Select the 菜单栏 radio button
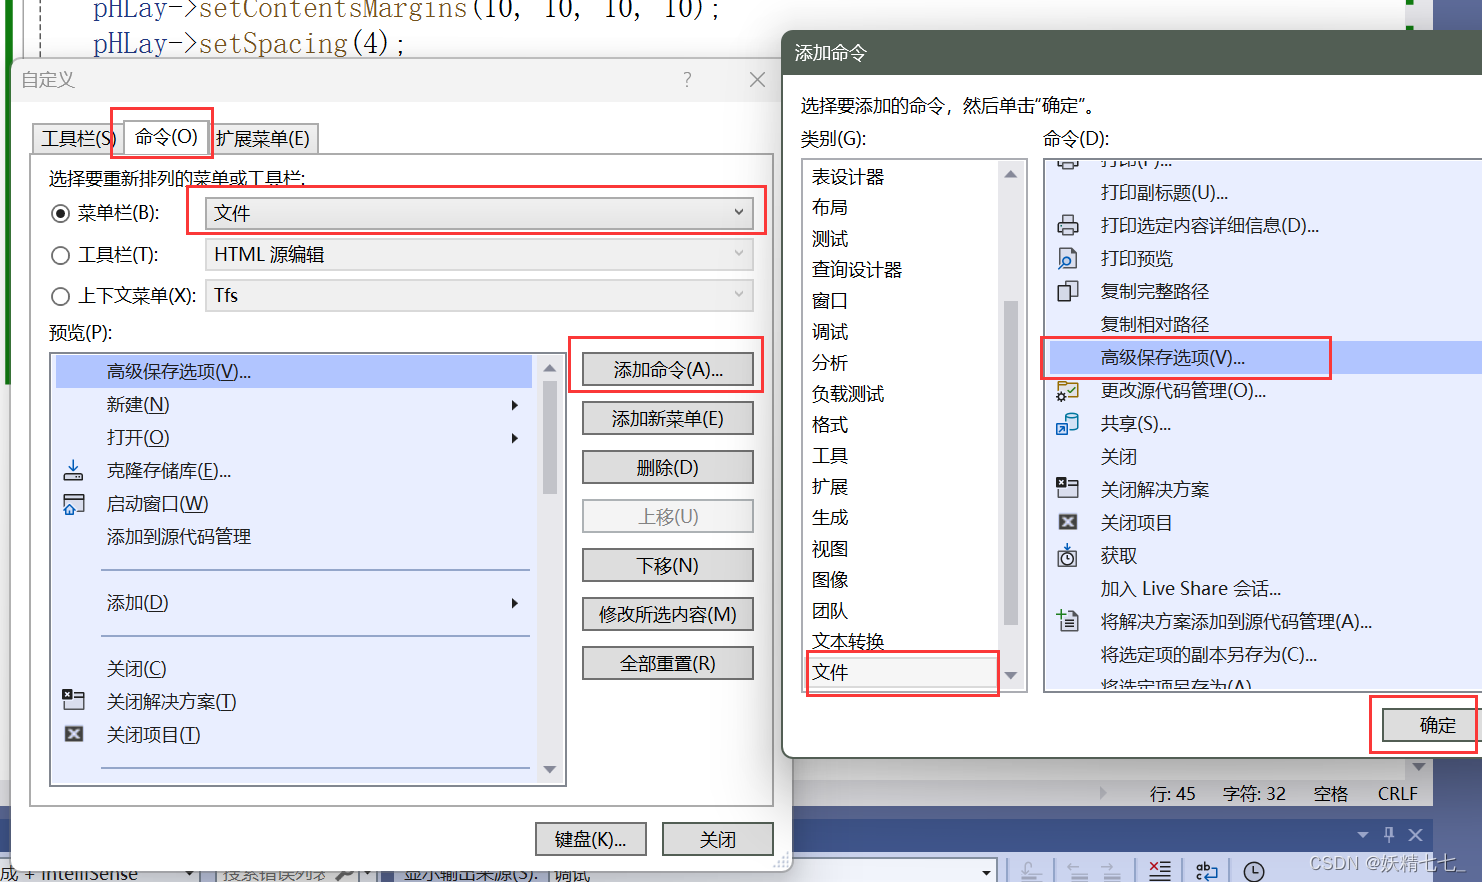This screenshot has height=882, width=1482. click(61, 213)
